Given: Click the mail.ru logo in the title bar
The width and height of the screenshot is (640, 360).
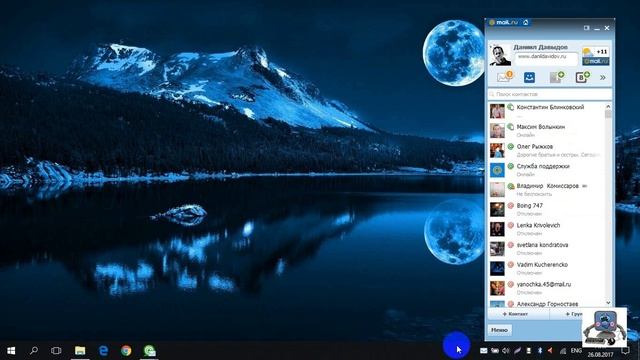Looking at the screenshot, I should (x=504, y=22).
